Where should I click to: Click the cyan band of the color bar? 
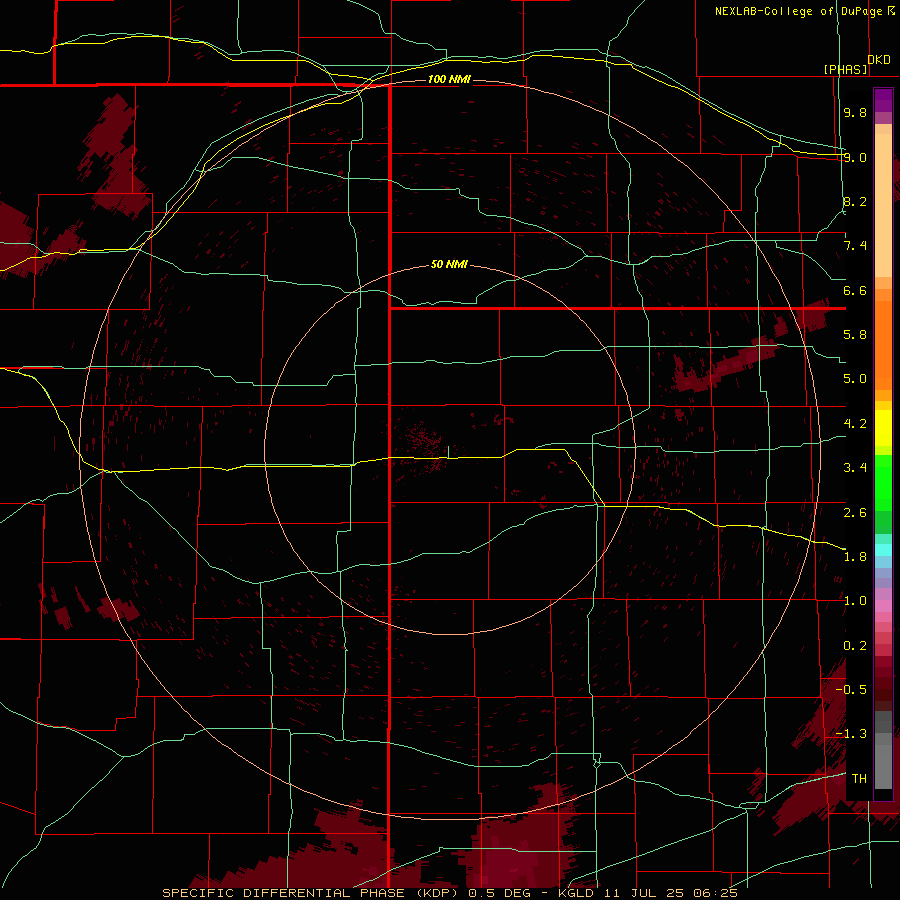[883, 550]
